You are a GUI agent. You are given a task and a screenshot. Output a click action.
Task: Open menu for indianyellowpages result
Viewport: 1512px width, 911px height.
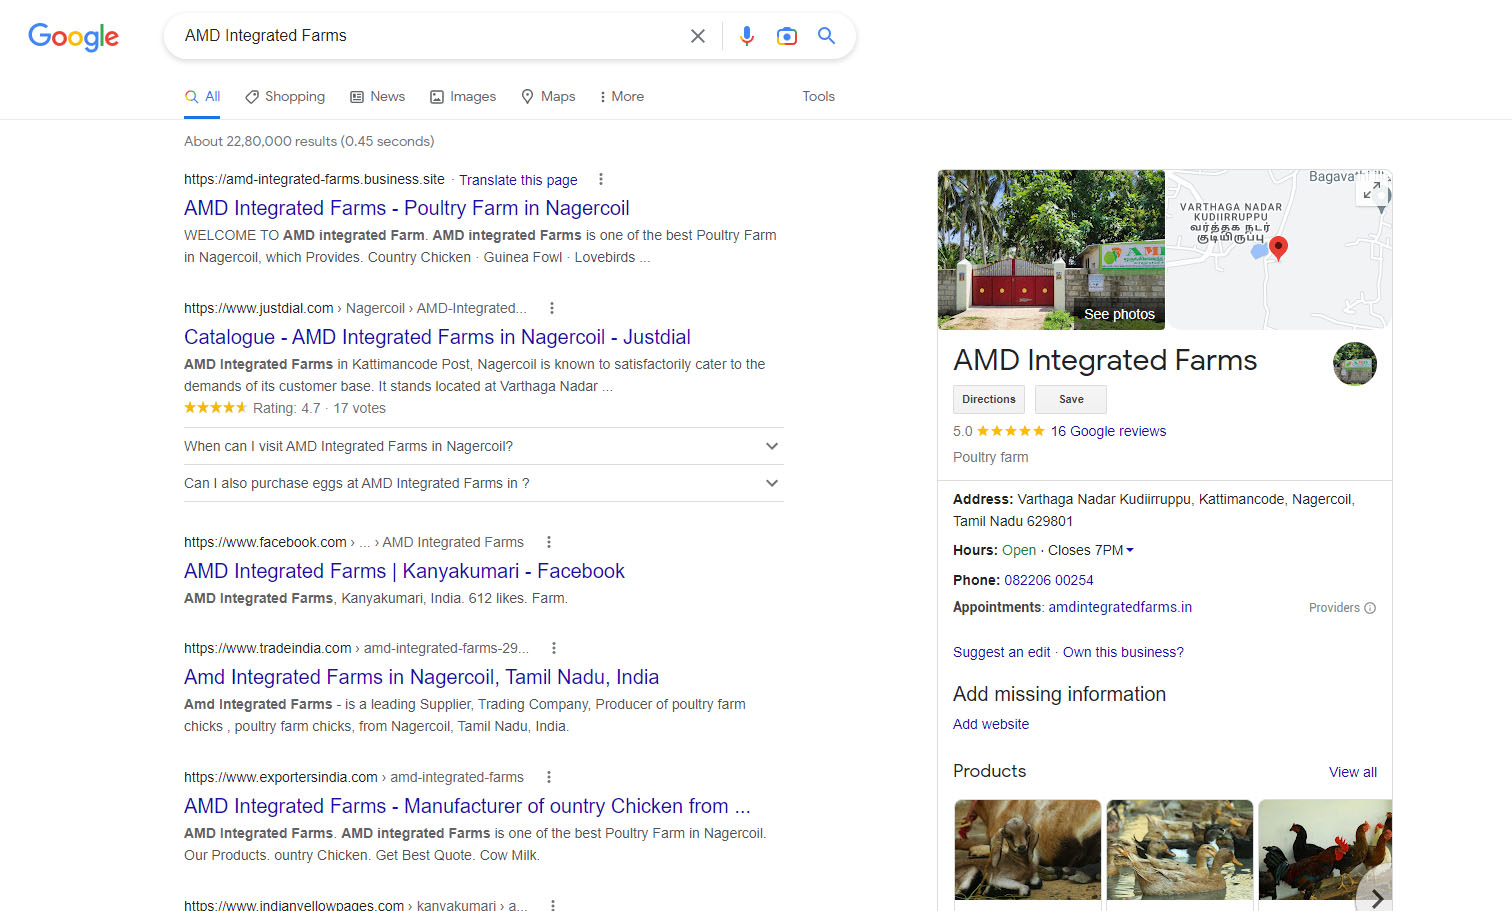(553, 905)
